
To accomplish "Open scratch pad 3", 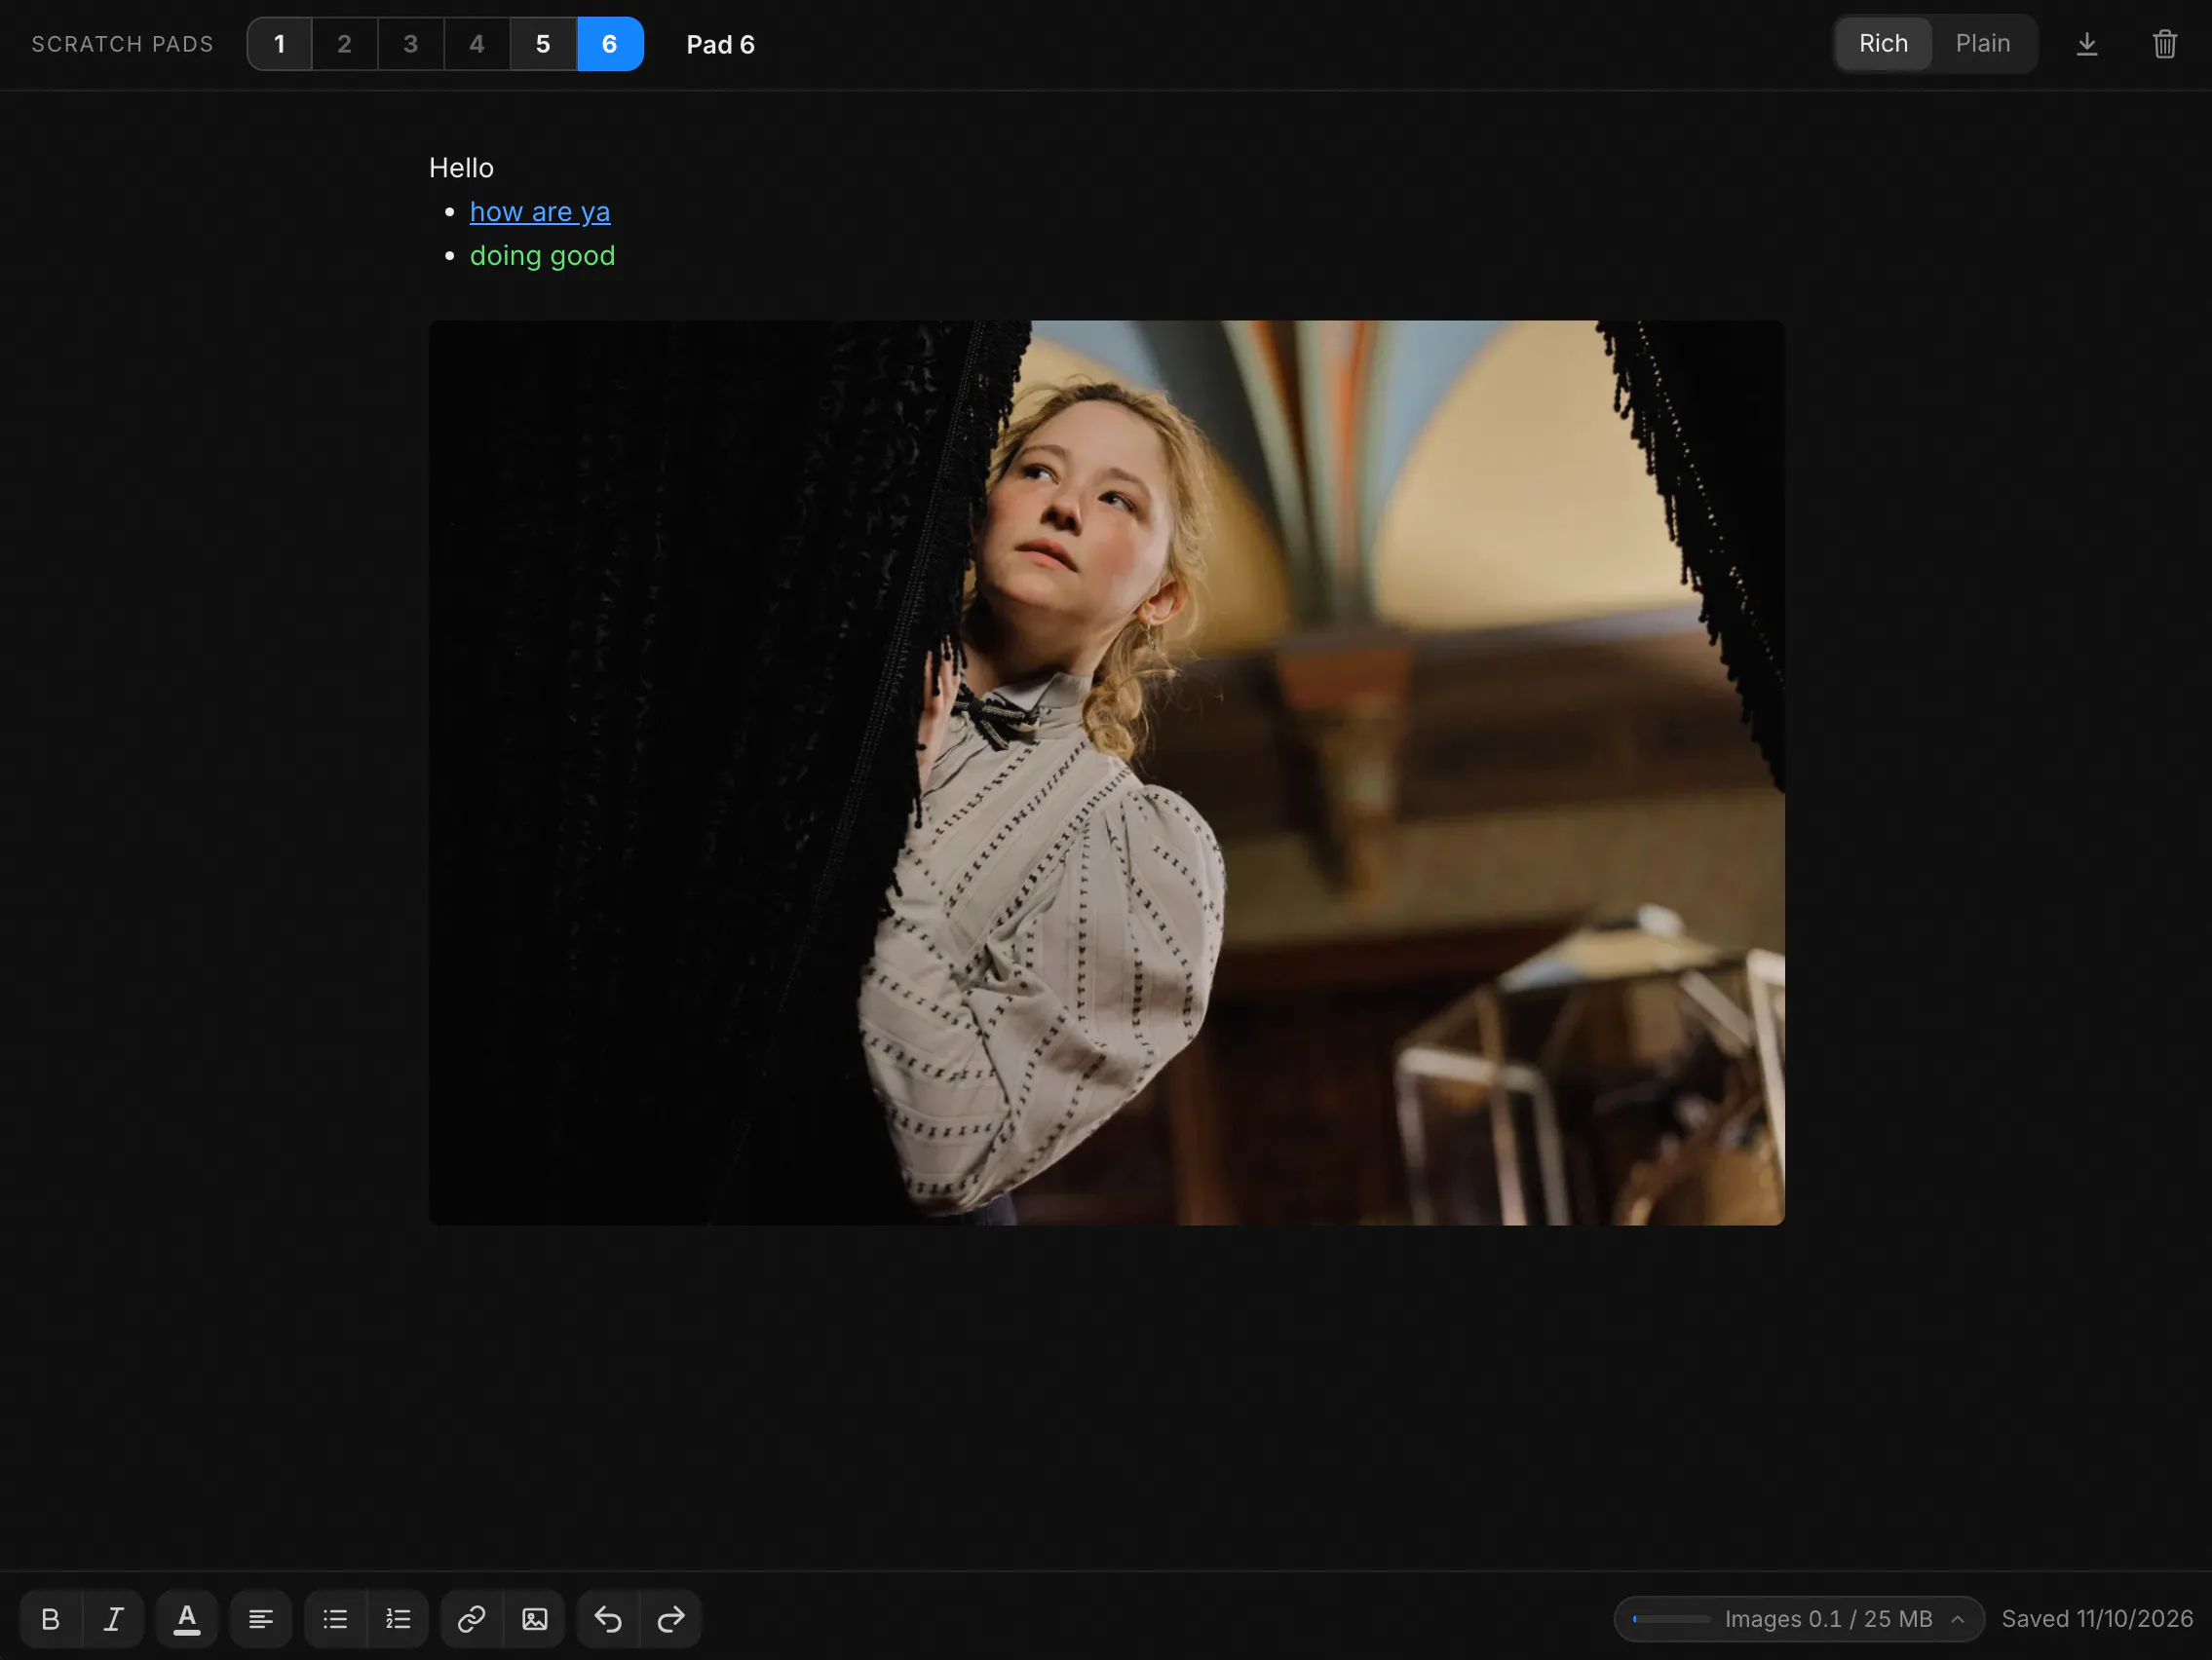I will click(411, 44).
